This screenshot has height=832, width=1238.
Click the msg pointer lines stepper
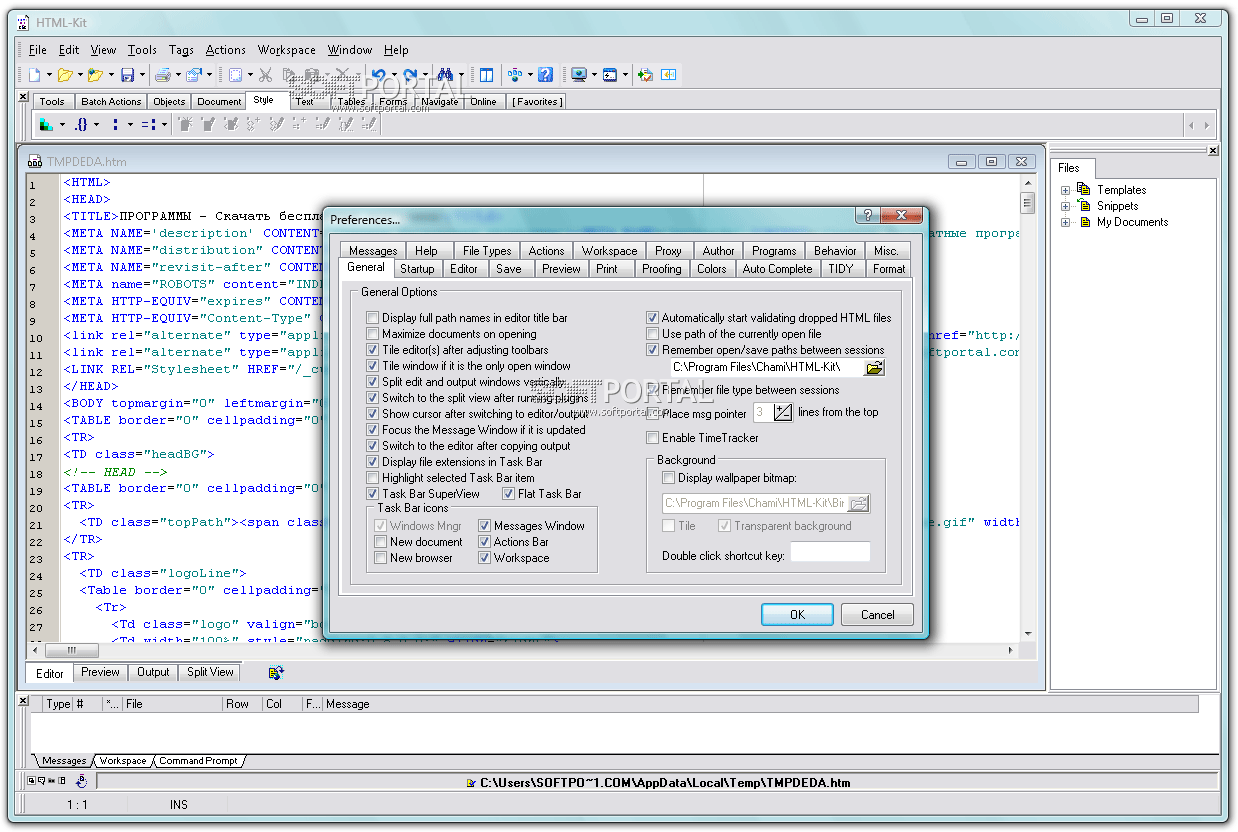tap(783, 412)
